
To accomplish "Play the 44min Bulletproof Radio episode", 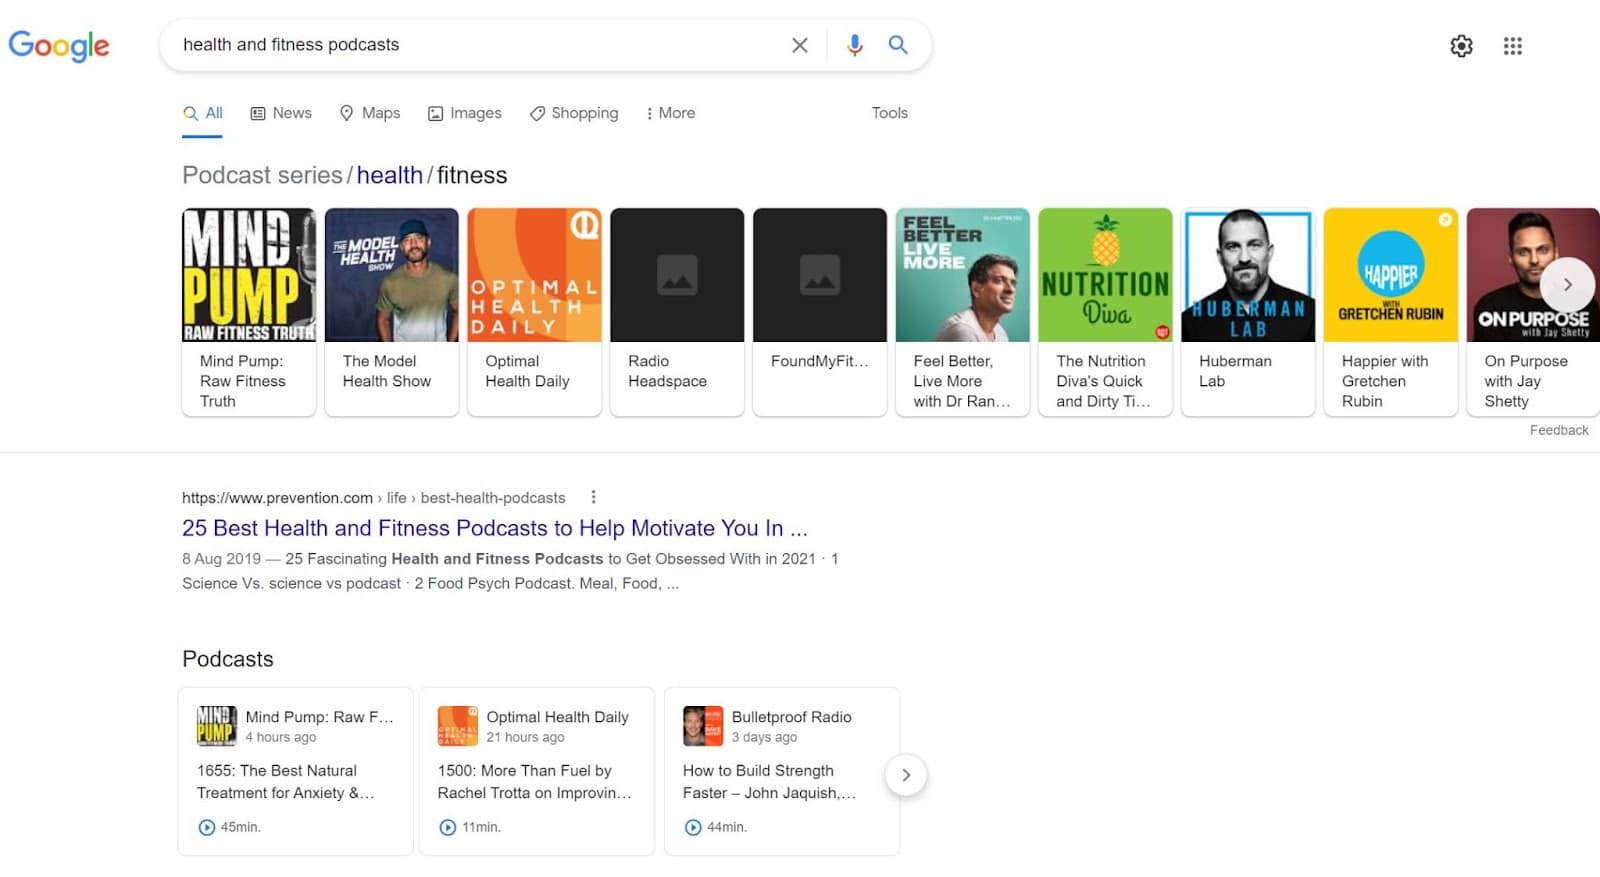I will coord(693,827).
